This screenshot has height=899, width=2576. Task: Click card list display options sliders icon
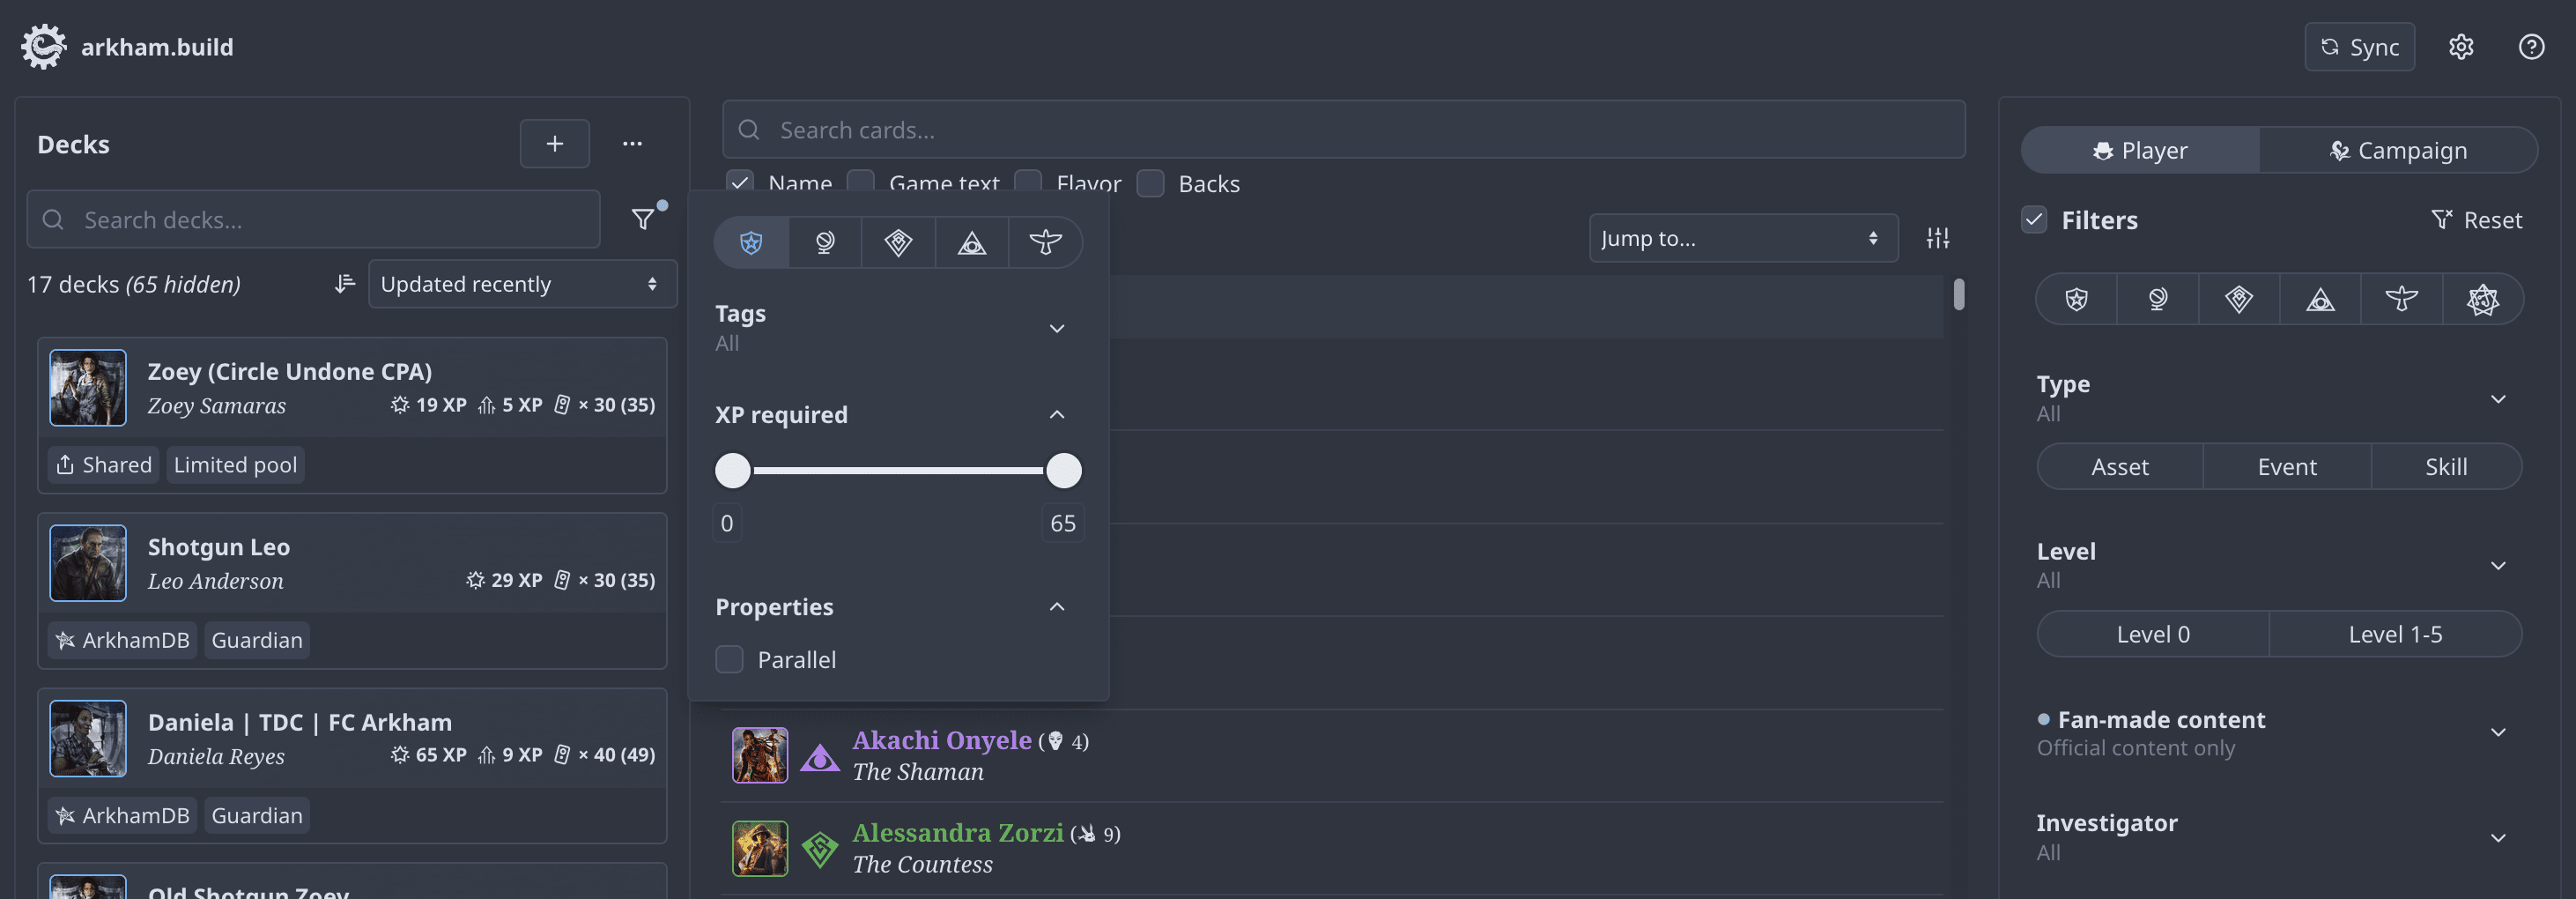click(x=1937, y=238)
